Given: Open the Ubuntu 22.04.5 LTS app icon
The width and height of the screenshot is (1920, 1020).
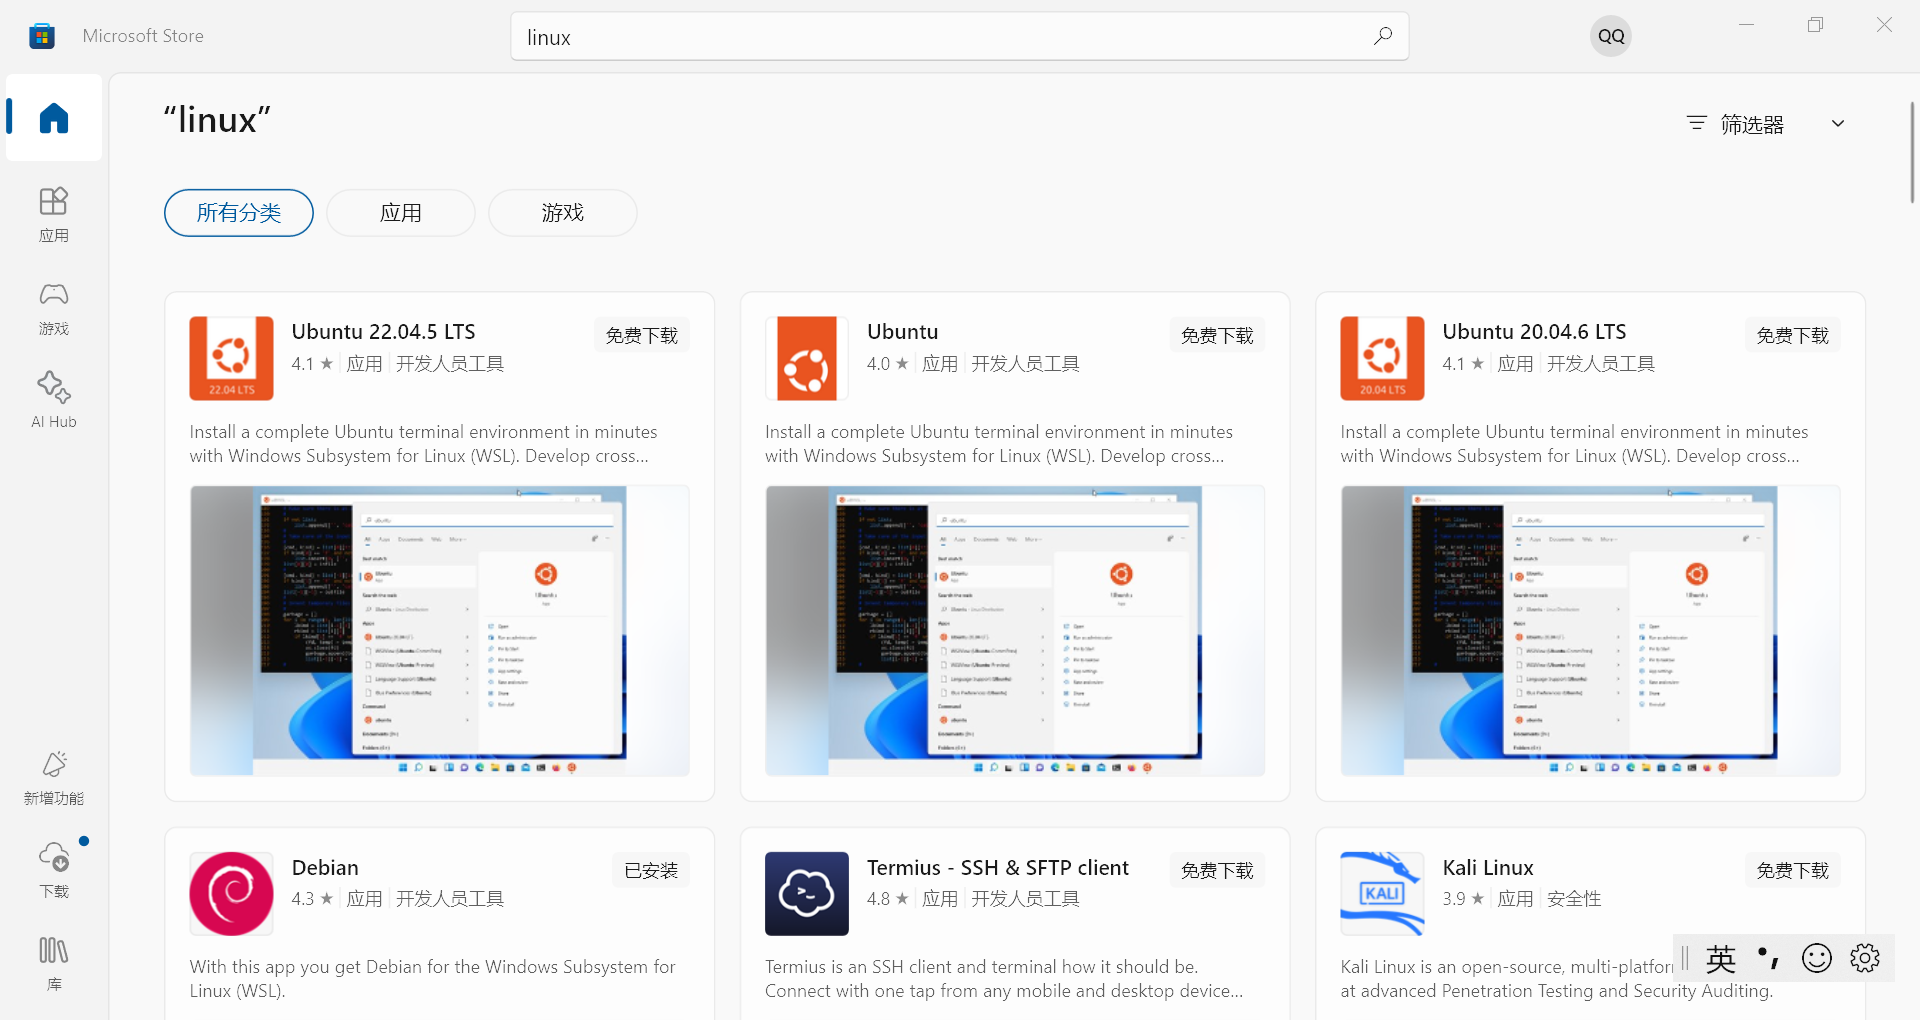Looking at the screenshot, I should (231, 358).
